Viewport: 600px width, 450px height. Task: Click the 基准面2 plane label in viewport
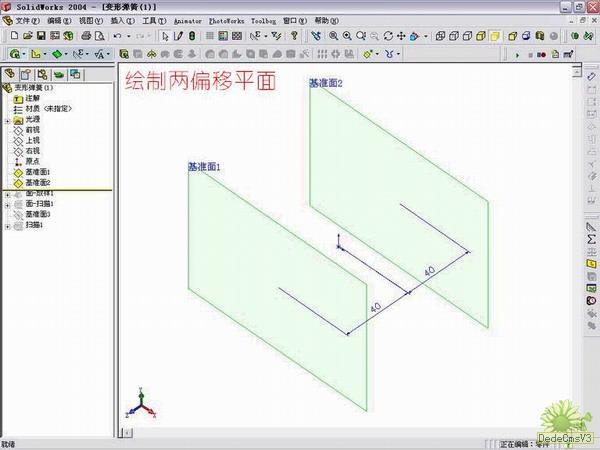[326, 84]
